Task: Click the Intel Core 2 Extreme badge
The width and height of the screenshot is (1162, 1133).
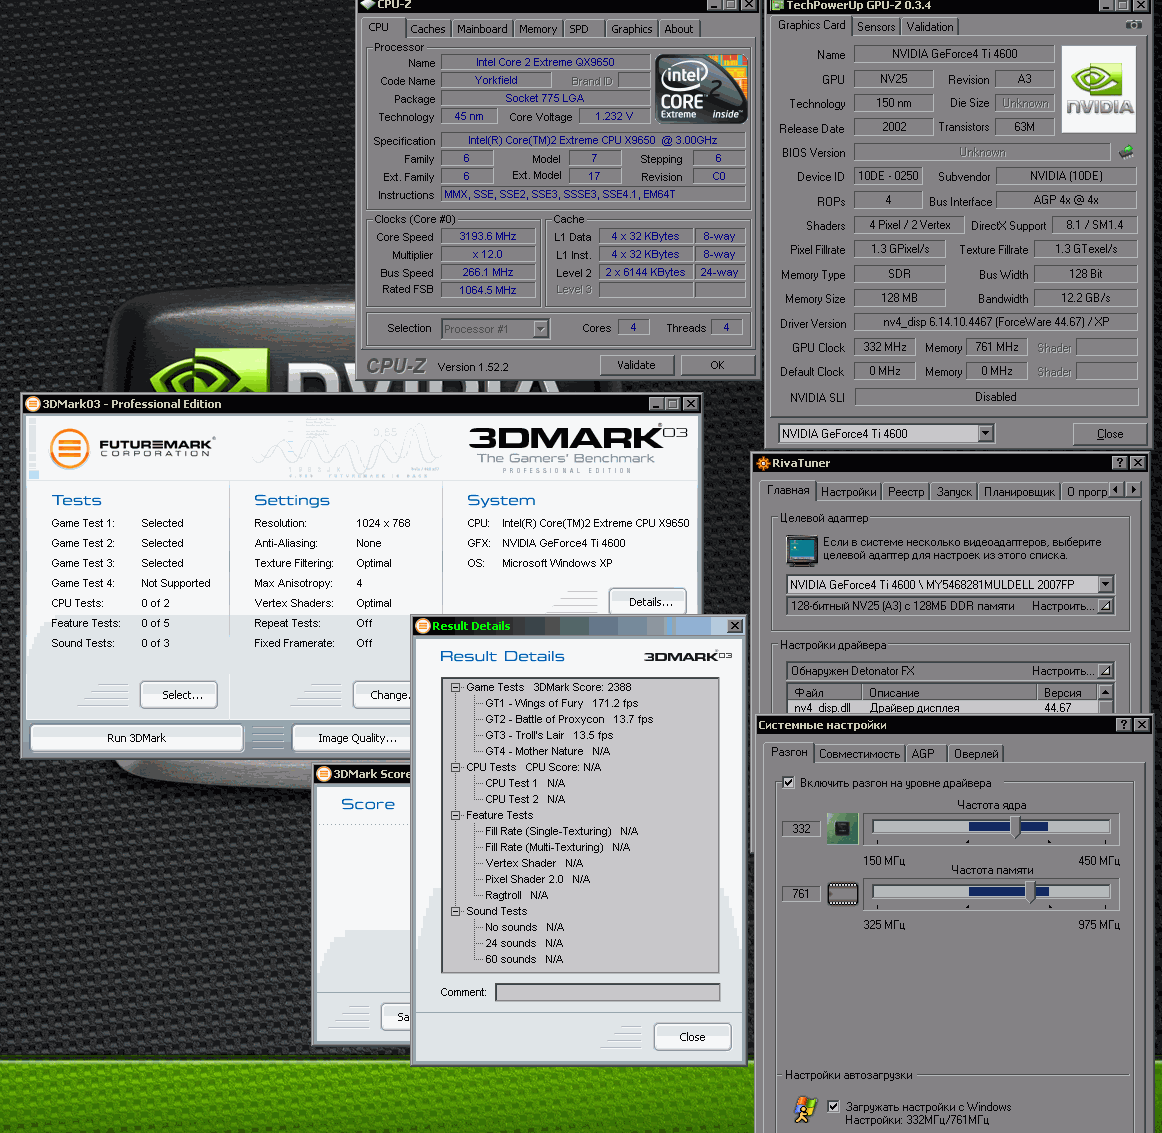Action: point(701,88)
